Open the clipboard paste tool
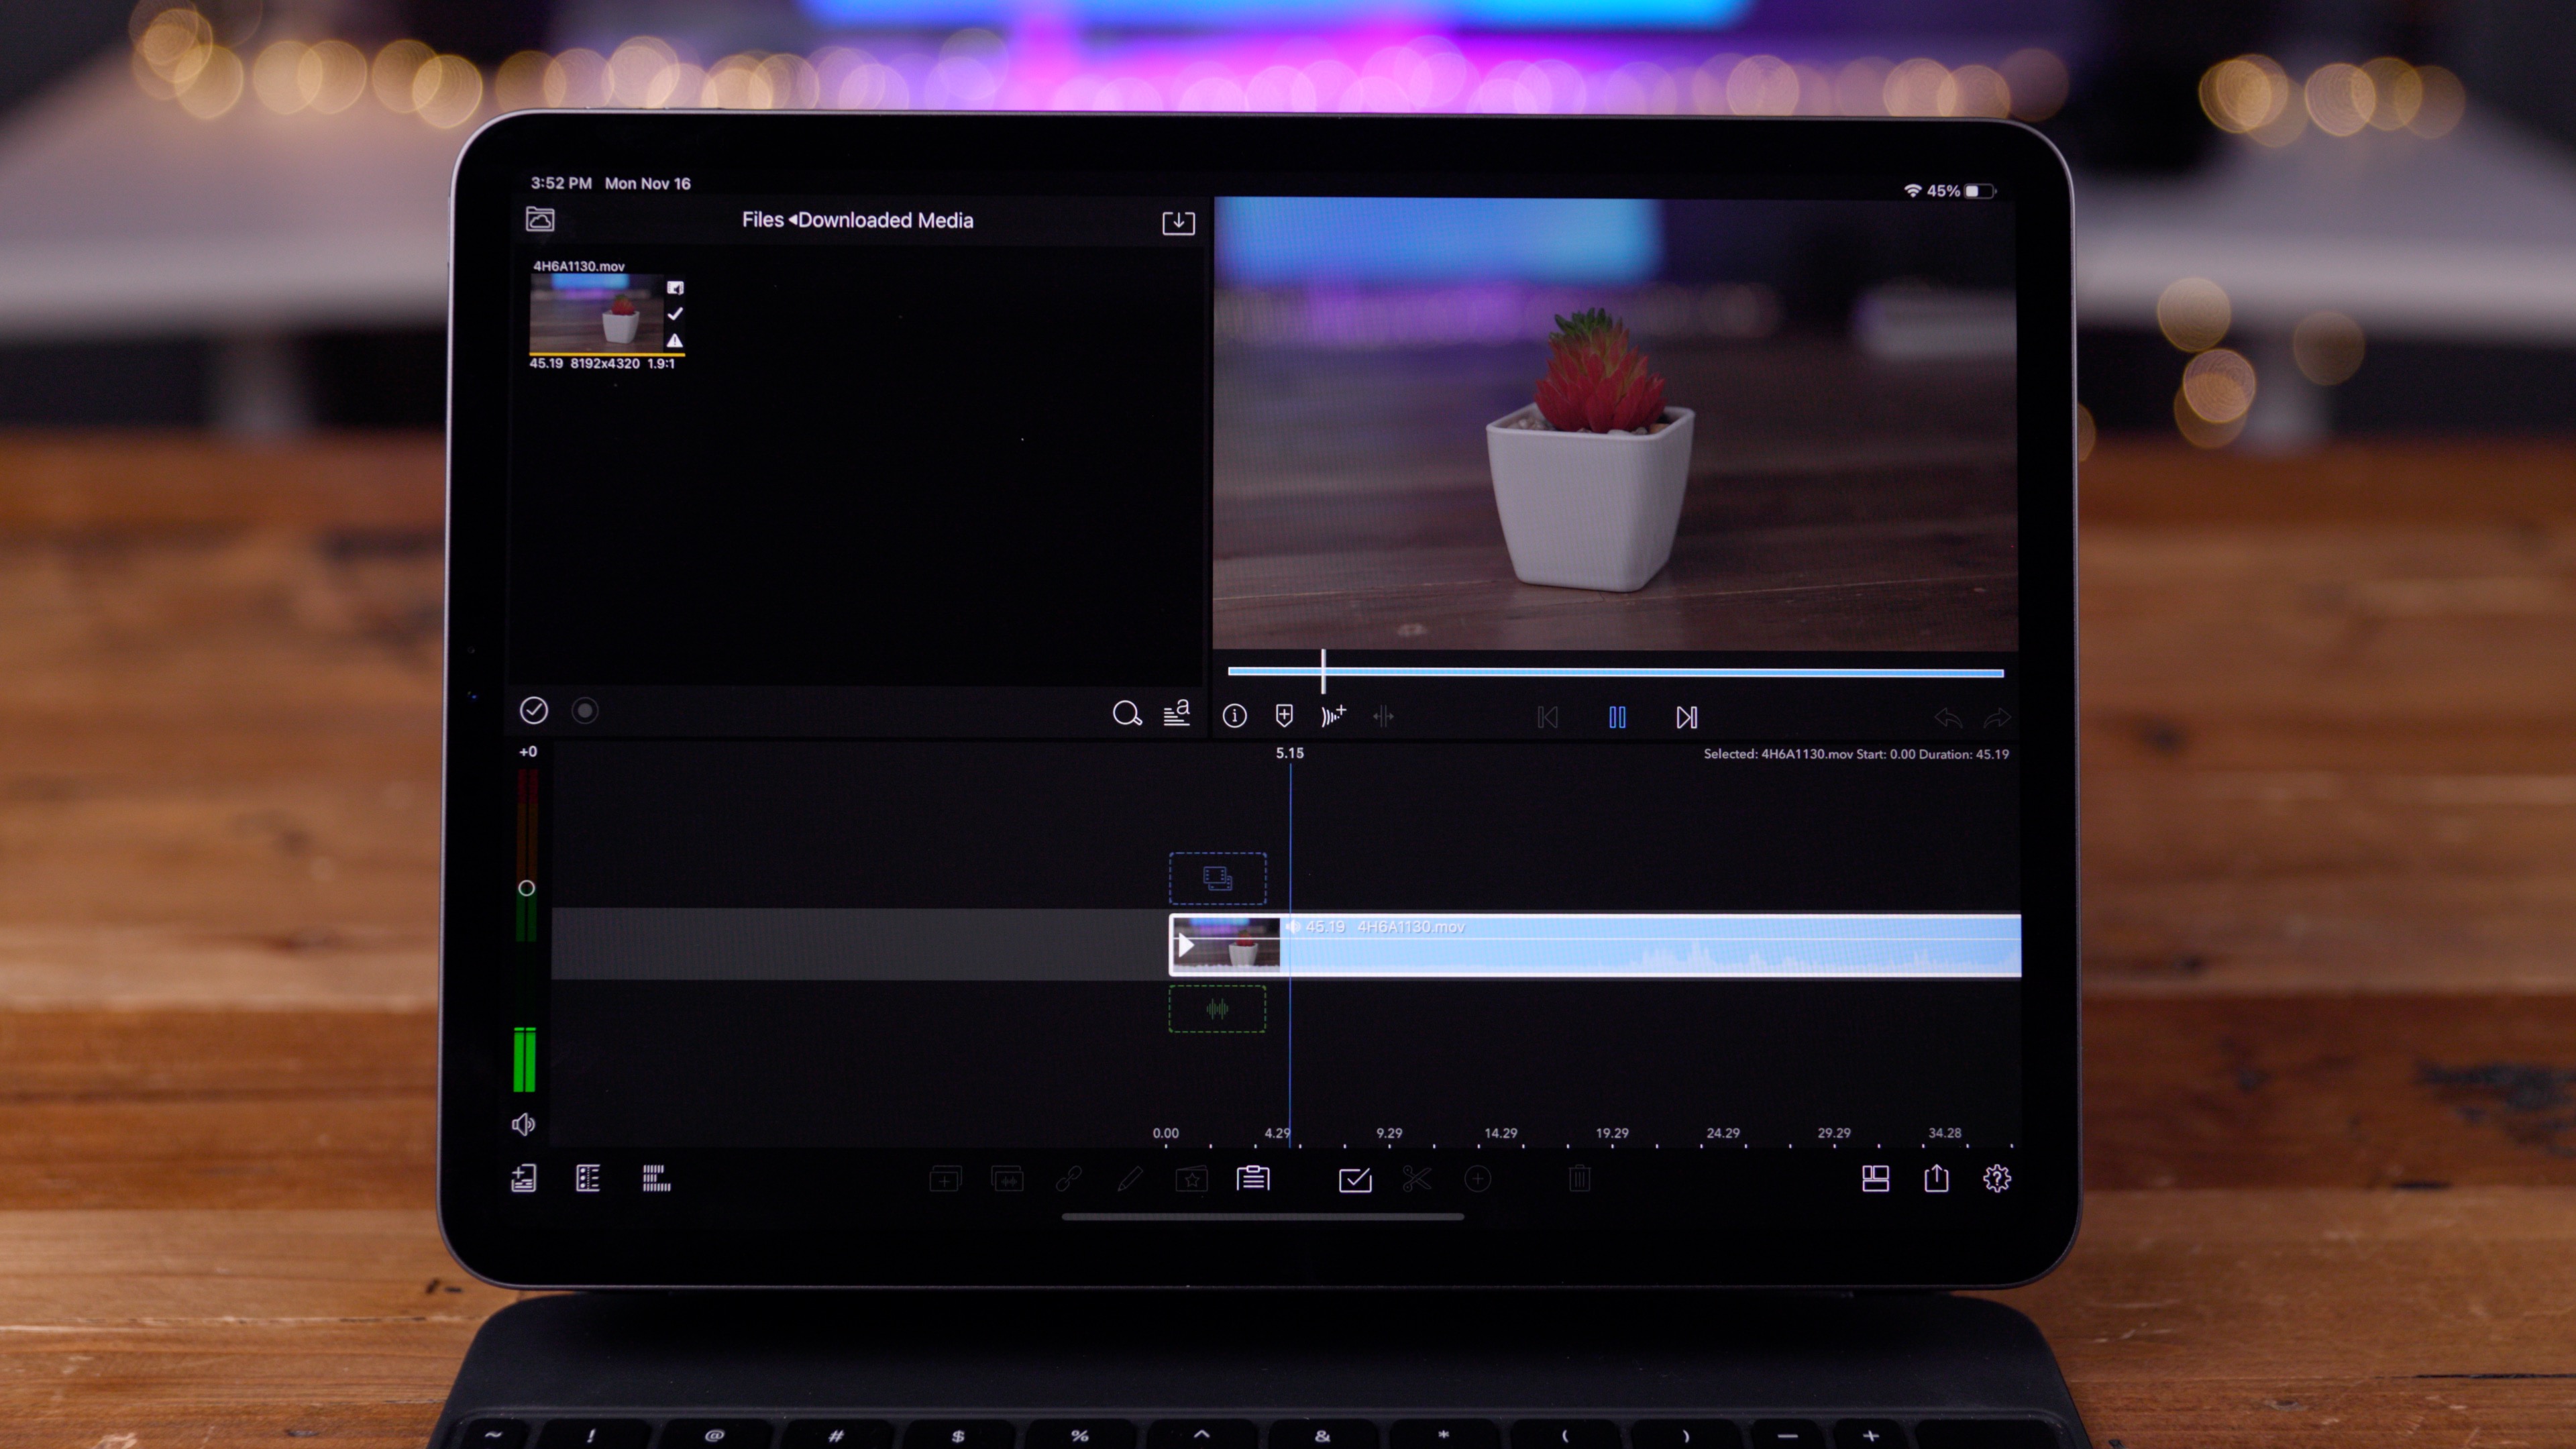The height and width of the screenshot is (1449, 2576). 1253,1180
